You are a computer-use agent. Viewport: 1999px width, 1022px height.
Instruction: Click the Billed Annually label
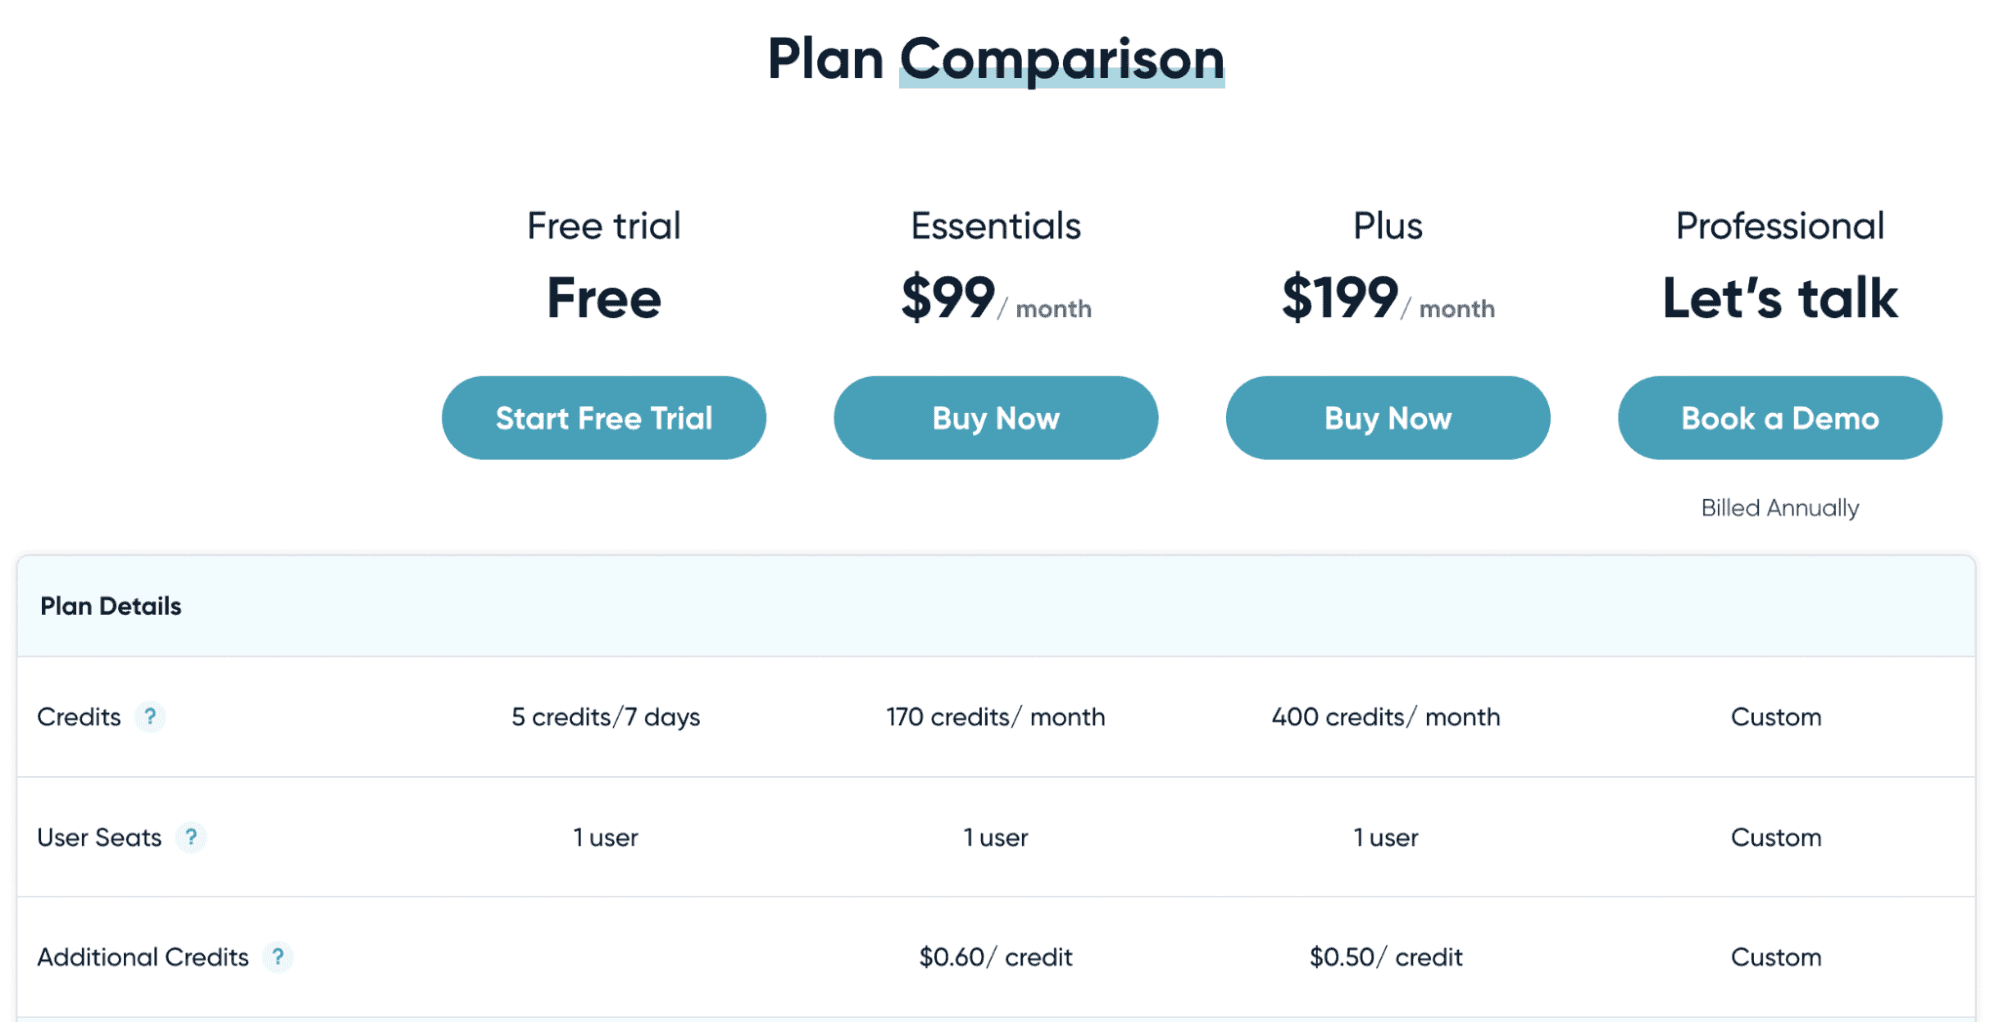[1778, 507]
